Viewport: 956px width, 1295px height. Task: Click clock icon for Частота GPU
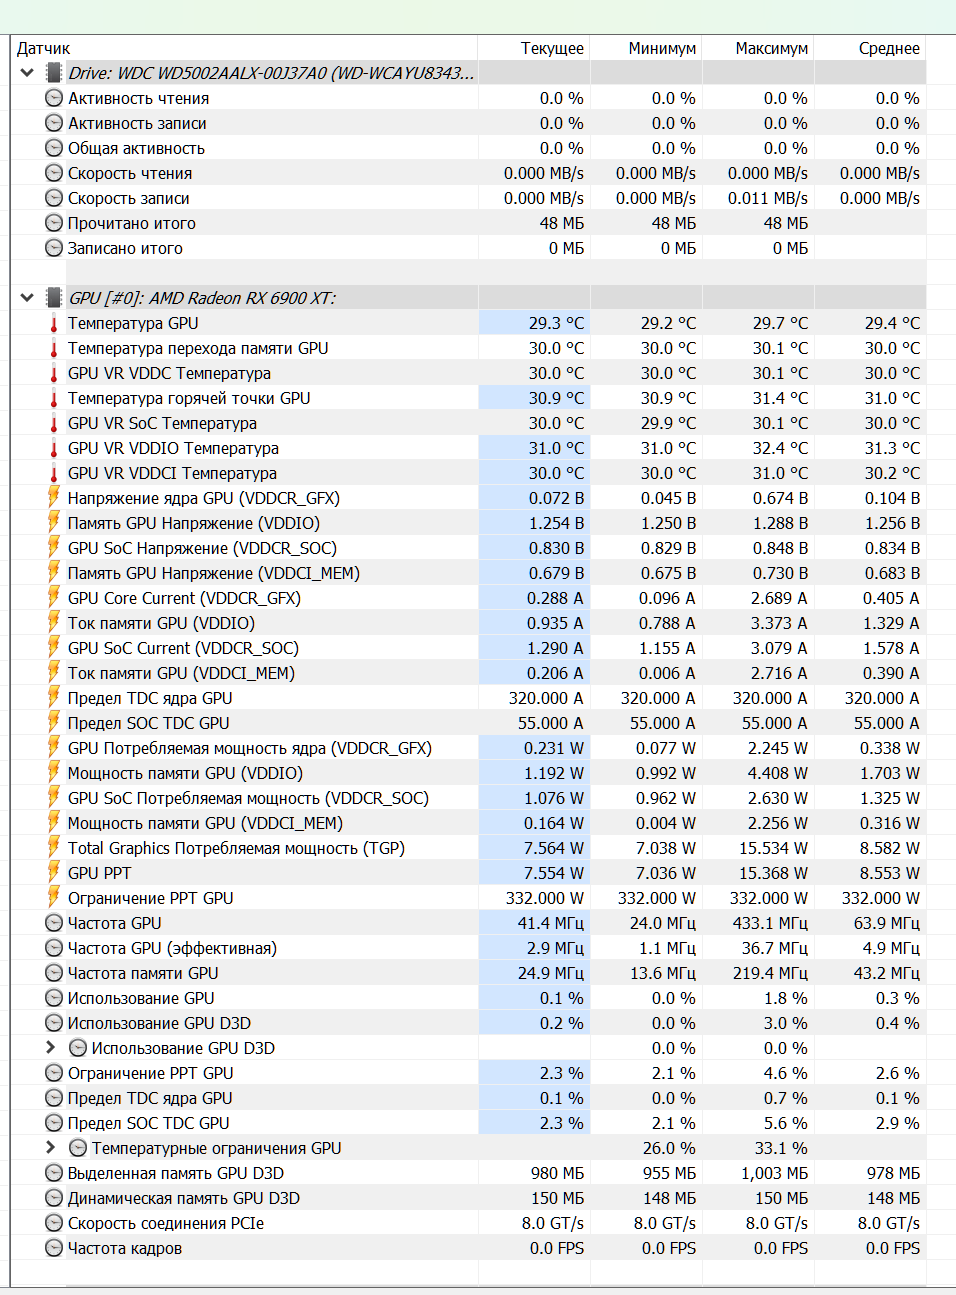[54, 923]
